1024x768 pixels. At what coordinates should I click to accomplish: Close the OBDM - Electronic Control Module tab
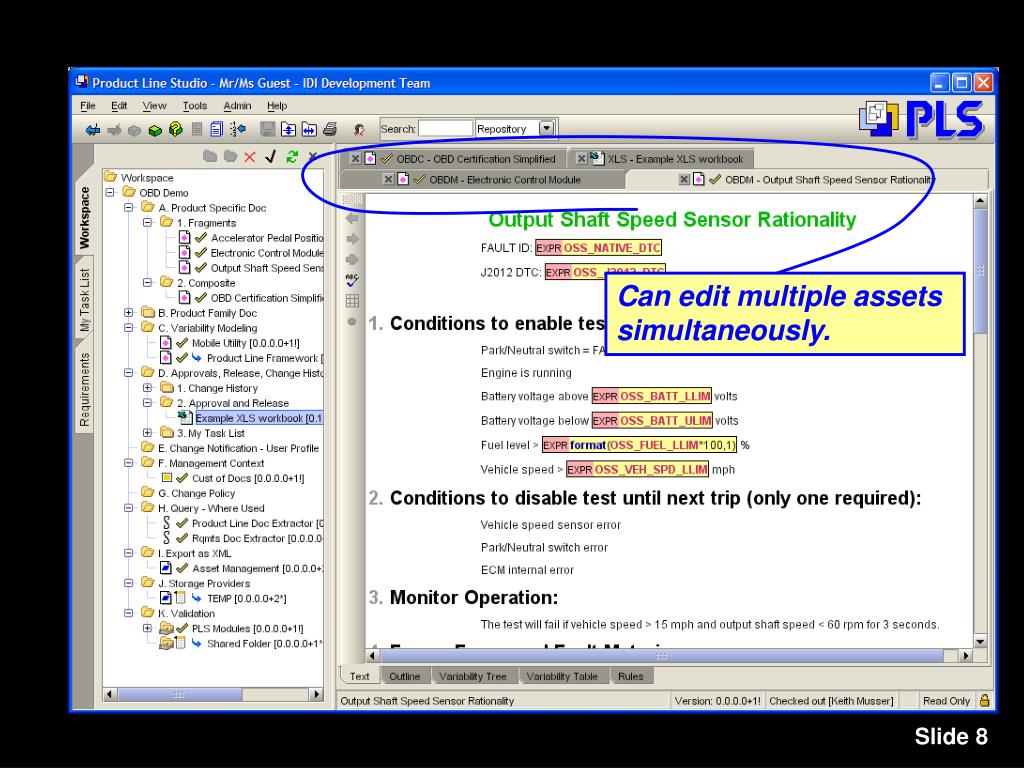[x=388, y=179]
